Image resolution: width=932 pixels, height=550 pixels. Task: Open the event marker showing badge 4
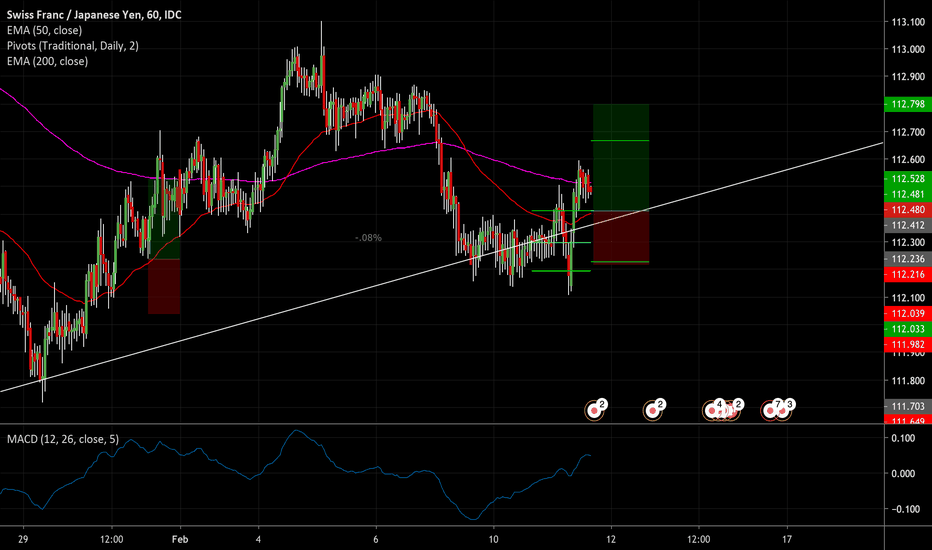711,410
